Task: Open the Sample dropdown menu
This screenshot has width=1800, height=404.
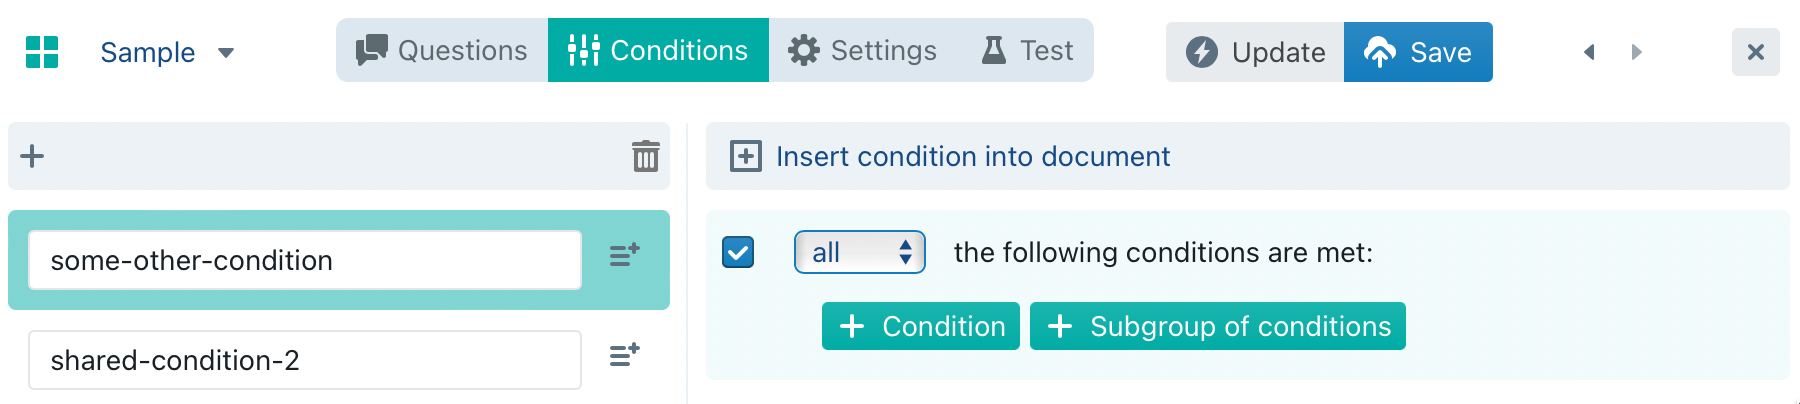Action: [x=166, y=52]
